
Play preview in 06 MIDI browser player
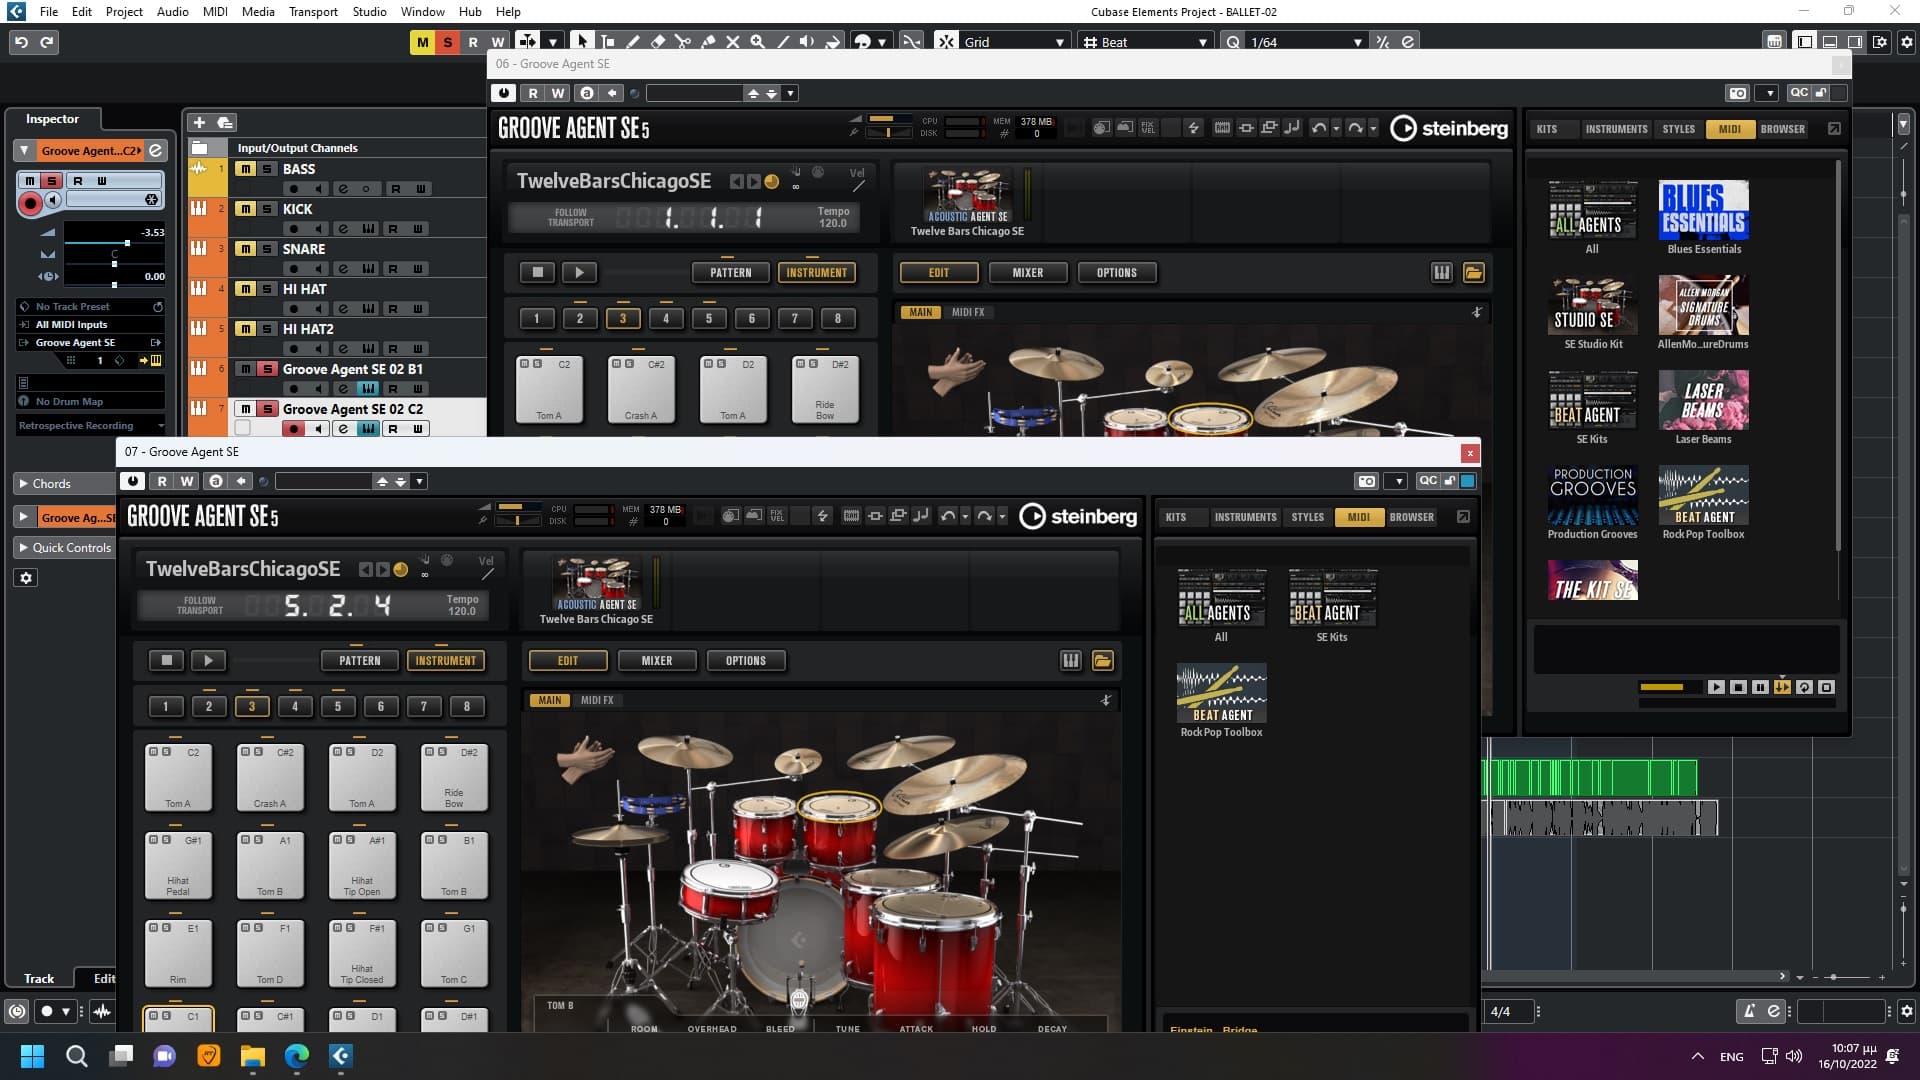click(x=1716, y=687)
